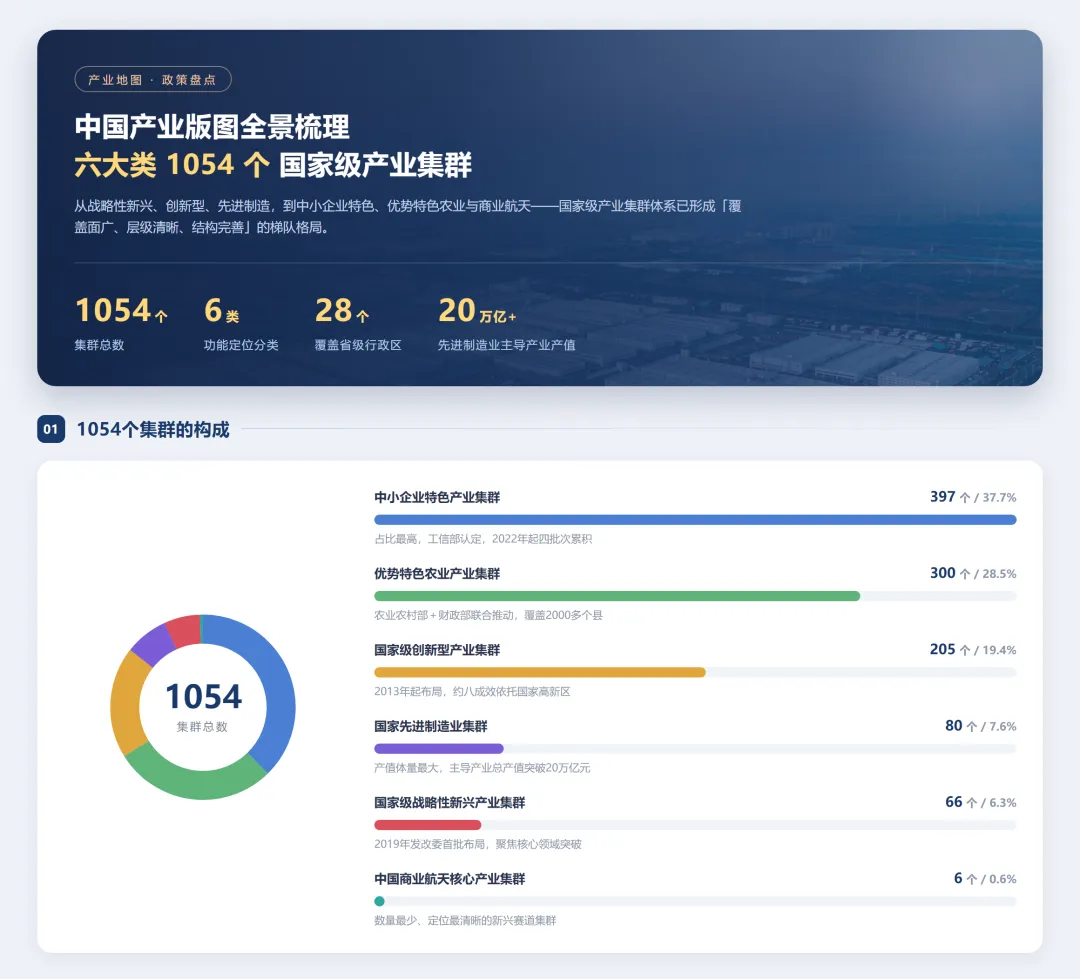Viewport: 1080px width, 979px height.
Task: Click the label 先进制造业主导产业产值
Action: point(507,345)
